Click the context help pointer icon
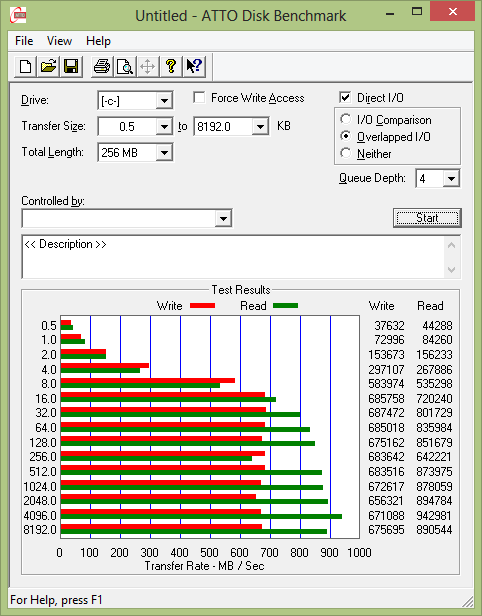Screen dimensions: 482x616 click(x=194, y=66)
